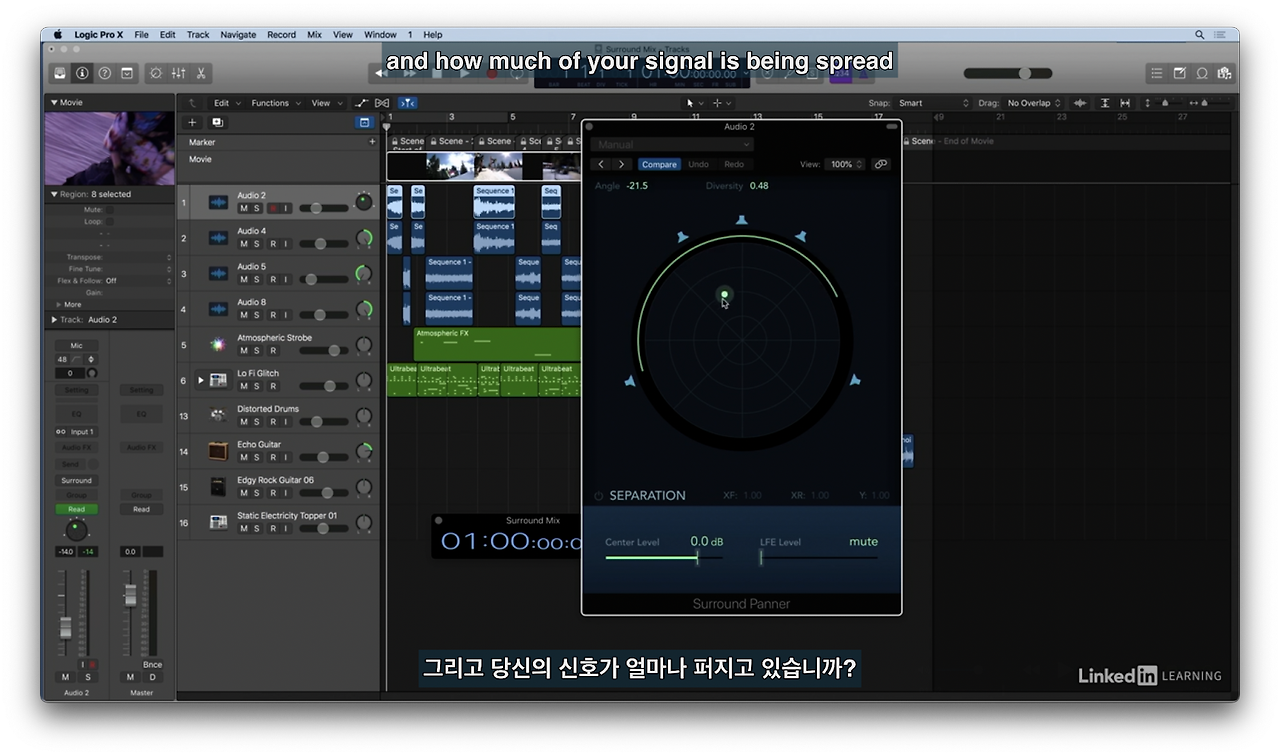
Task: Add a new track plus icon
Action: click(x=193, y=122)
